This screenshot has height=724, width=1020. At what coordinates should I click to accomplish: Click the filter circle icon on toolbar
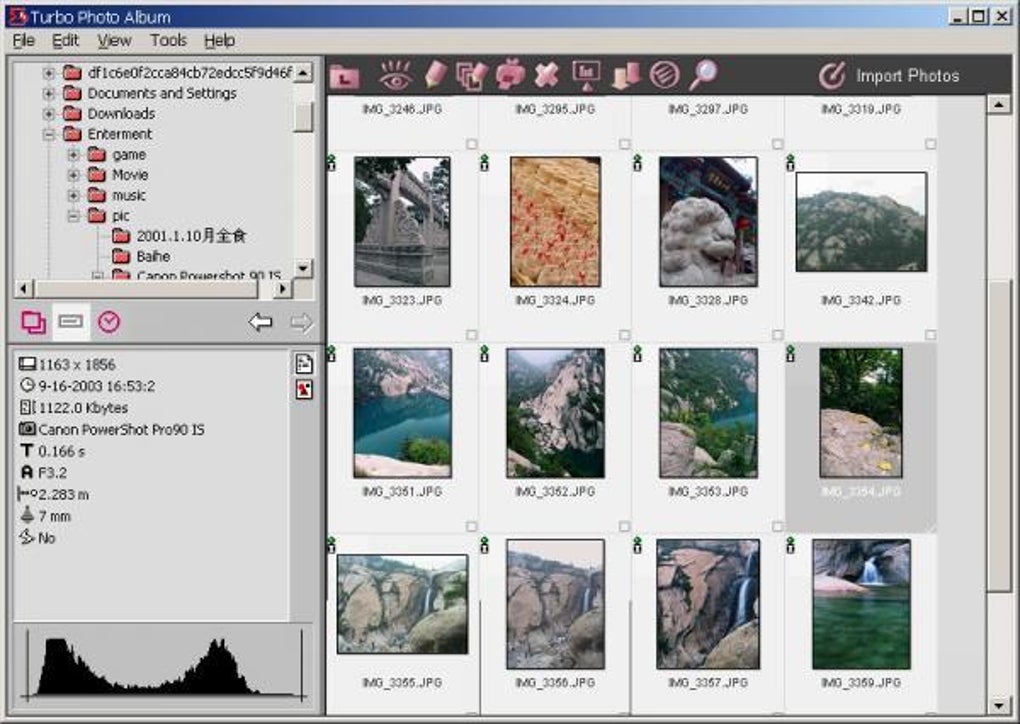click(x=665, y=75)
